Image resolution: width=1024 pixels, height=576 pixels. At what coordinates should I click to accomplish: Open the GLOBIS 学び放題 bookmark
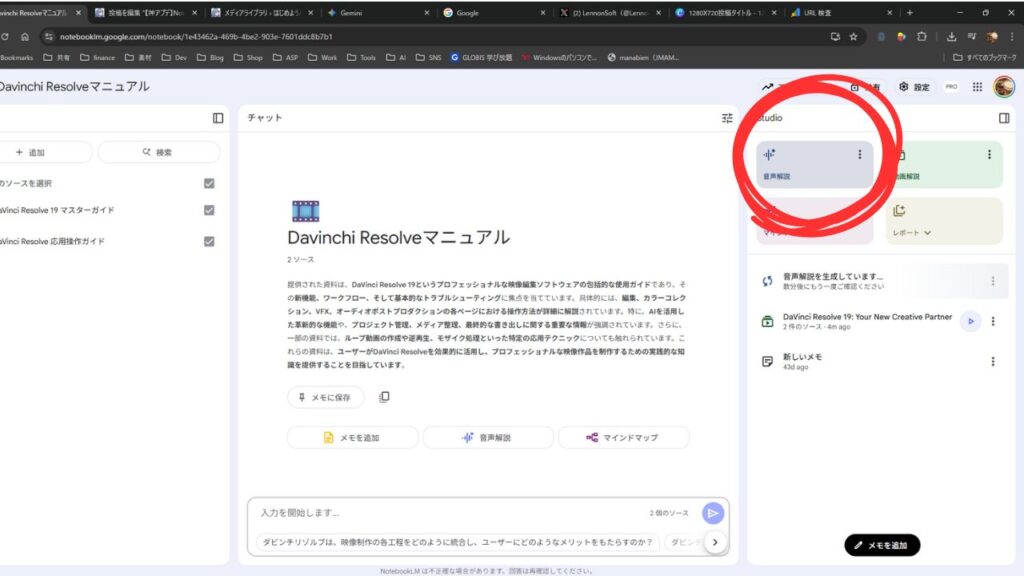coord(481,57)
